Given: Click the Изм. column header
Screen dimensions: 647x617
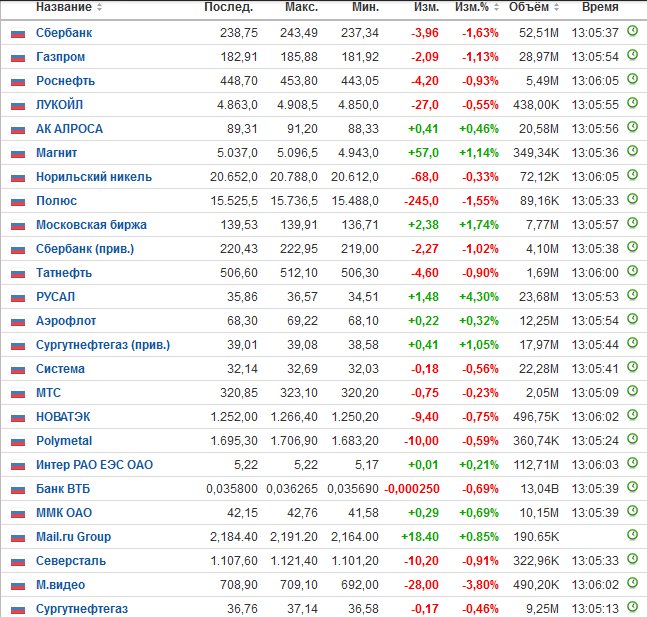Looking at the screenshot, I should (x=427, y=7).
